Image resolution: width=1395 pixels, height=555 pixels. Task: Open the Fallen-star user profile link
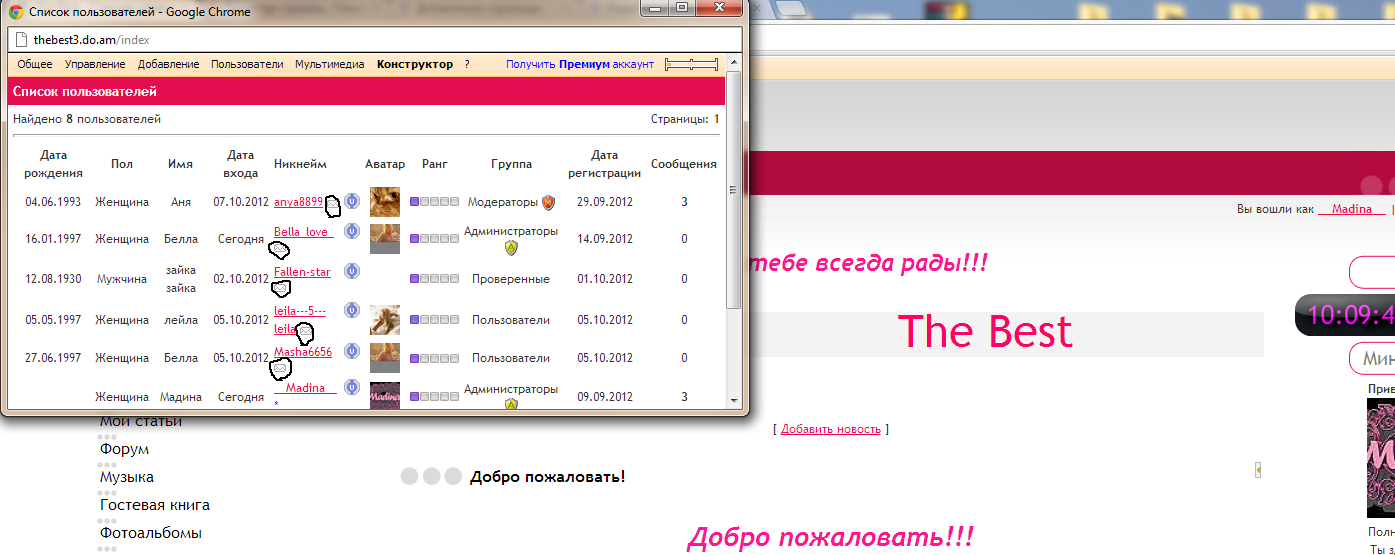point(302,272)
